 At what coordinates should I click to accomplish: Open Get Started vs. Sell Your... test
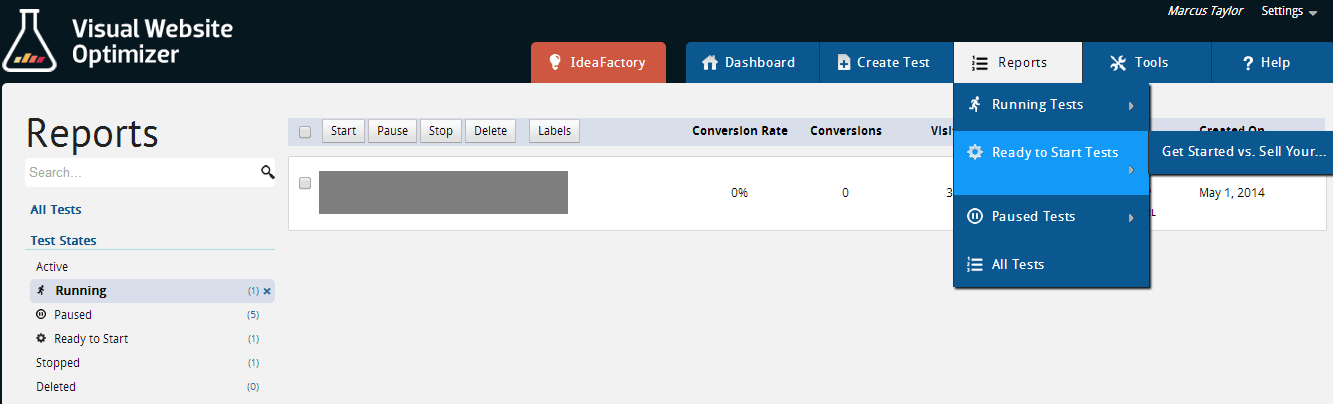coord(1243,152)
